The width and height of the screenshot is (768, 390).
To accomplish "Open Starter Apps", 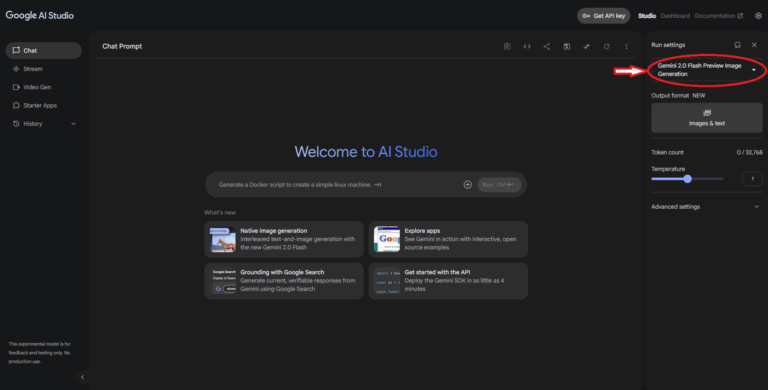I will pos(44,105).
